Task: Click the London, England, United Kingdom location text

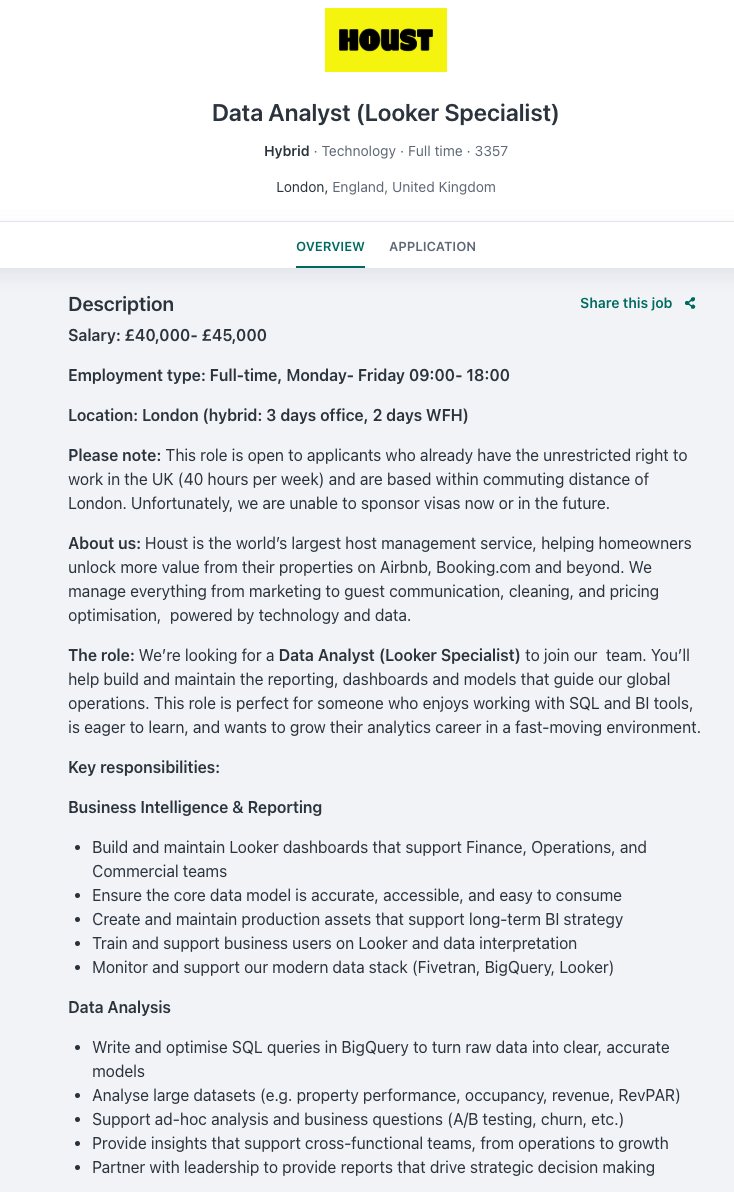Action: coord(385,187)
